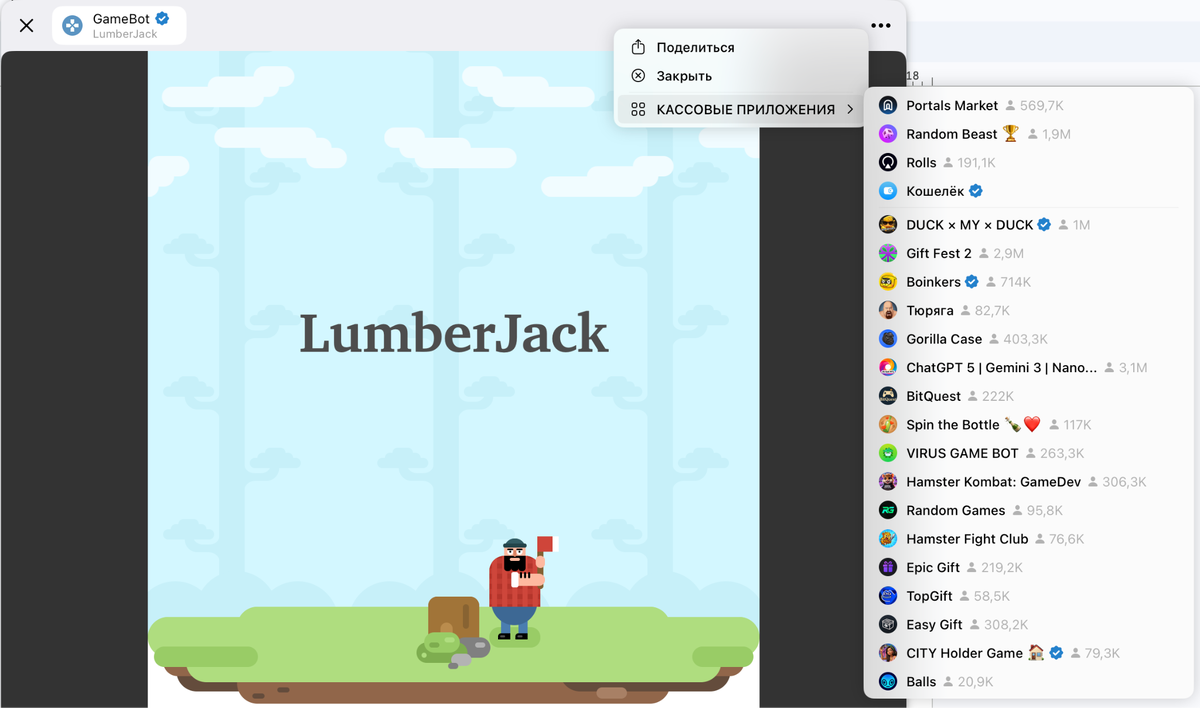This screenshot has height=708, width=1200.
Task: Click the Epic Gift app icon
Action: (x=888, y=567)
